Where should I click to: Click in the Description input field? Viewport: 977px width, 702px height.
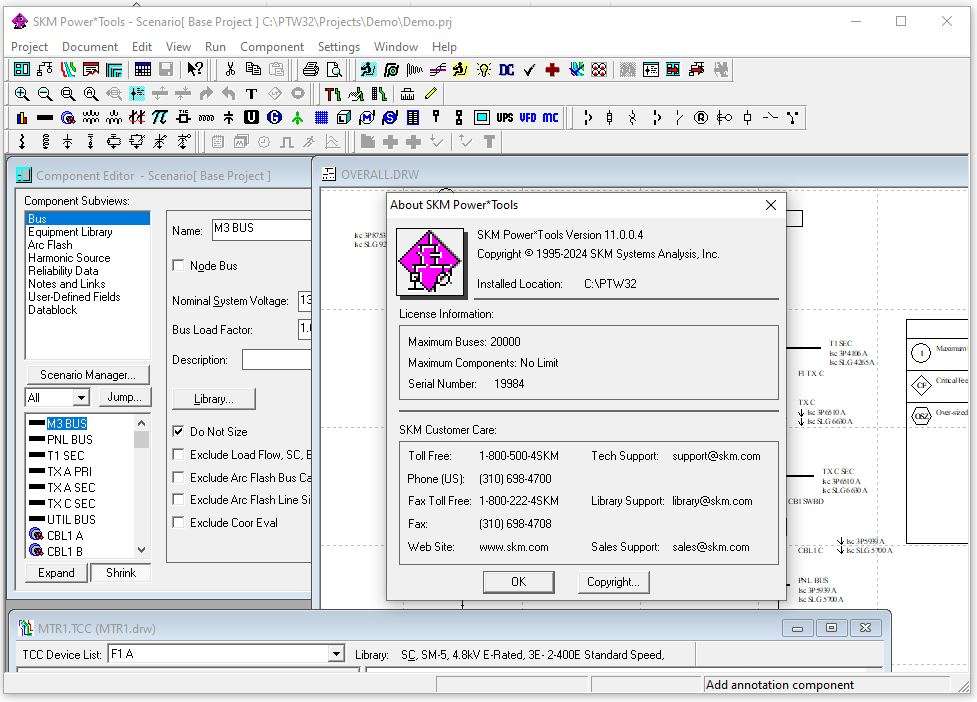277,359
